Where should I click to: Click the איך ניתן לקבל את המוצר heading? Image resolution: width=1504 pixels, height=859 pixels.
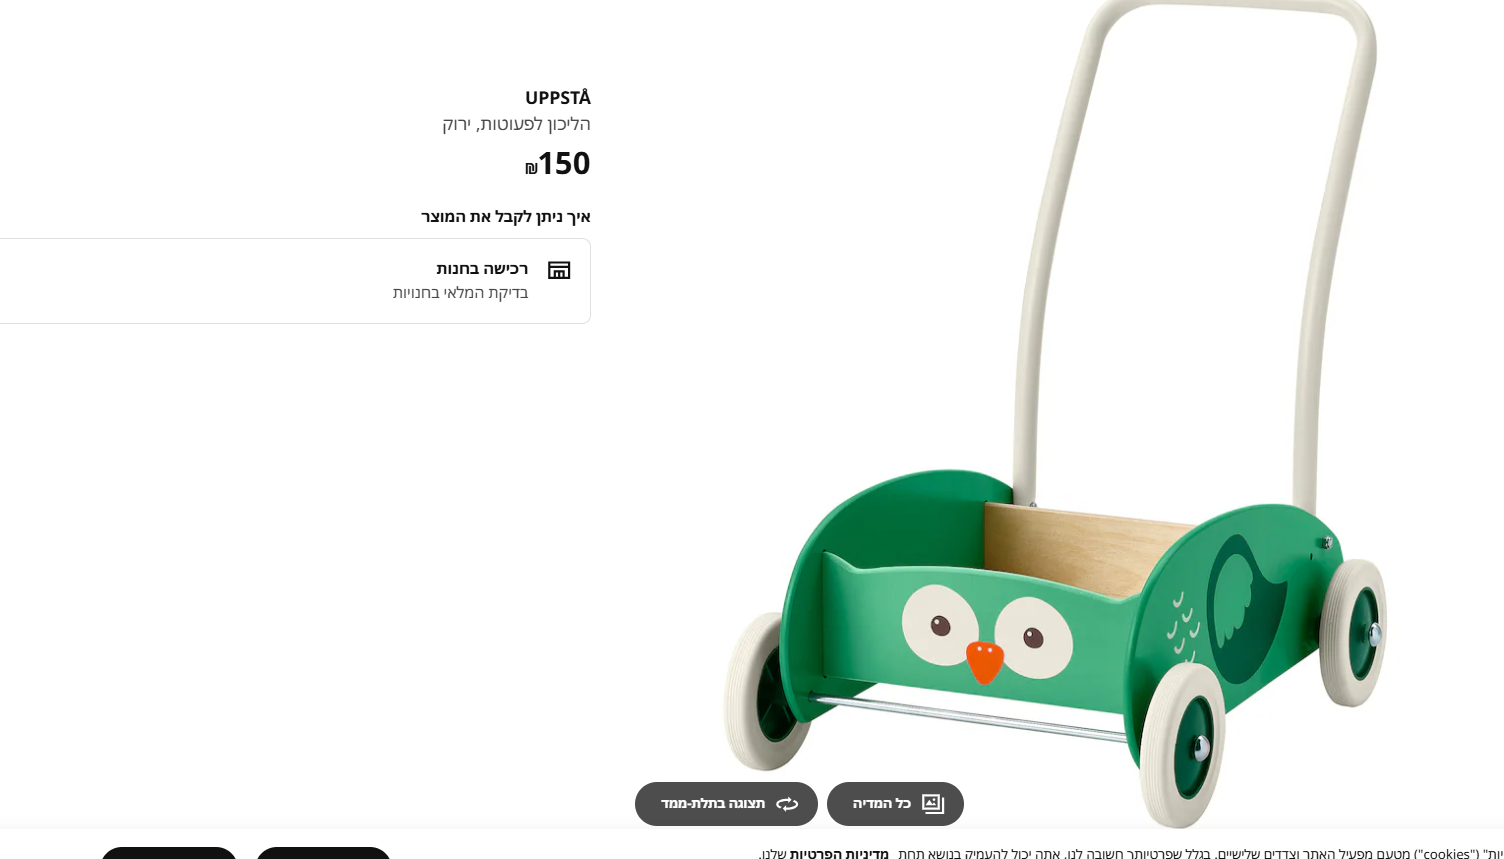coord(506,217)
